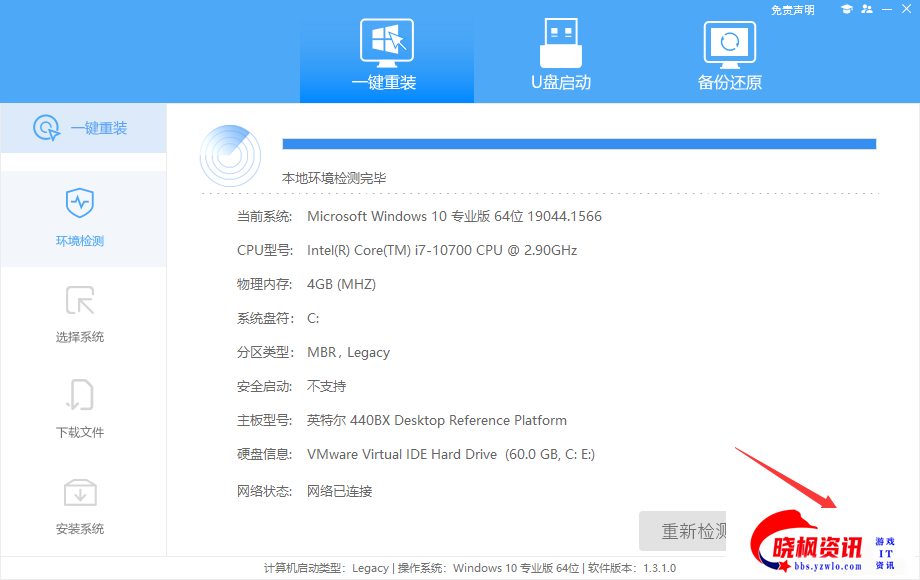Select the 环境检测 shield step icon

pyautogui.click(x=80, y=203)
